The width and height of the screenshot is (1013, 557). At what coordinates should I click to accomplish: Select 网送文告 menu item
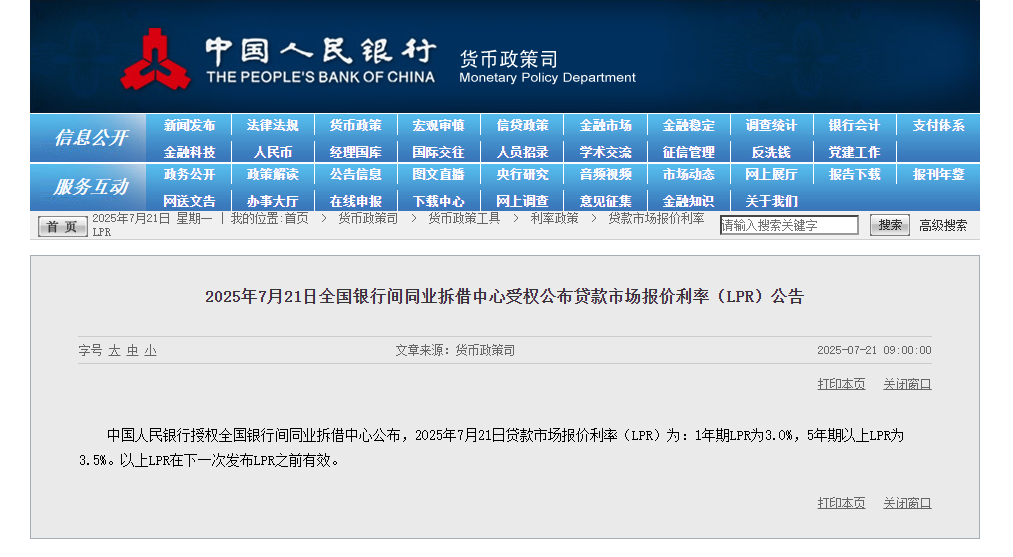pyautogui.click(x=189, y=202)
